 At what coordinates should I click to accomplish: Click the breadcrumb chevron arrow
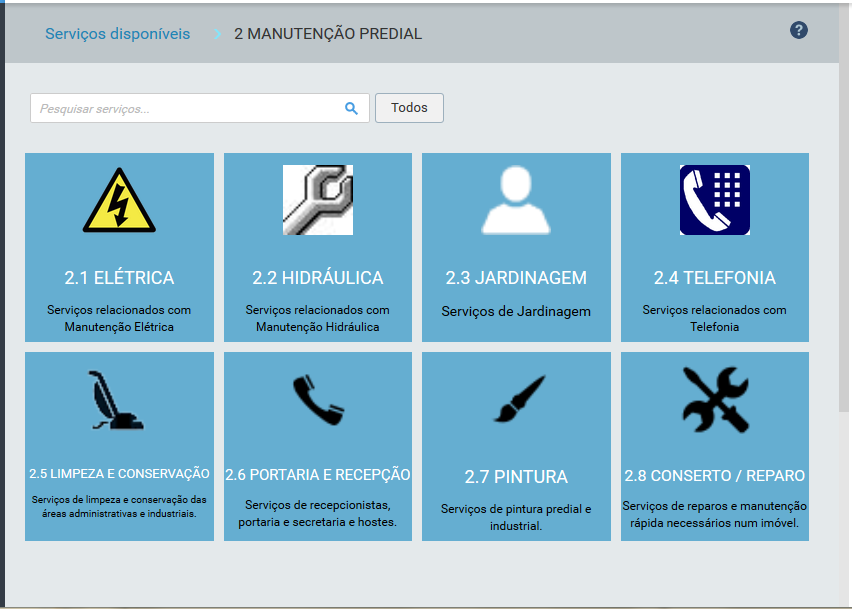pos(216,33)
